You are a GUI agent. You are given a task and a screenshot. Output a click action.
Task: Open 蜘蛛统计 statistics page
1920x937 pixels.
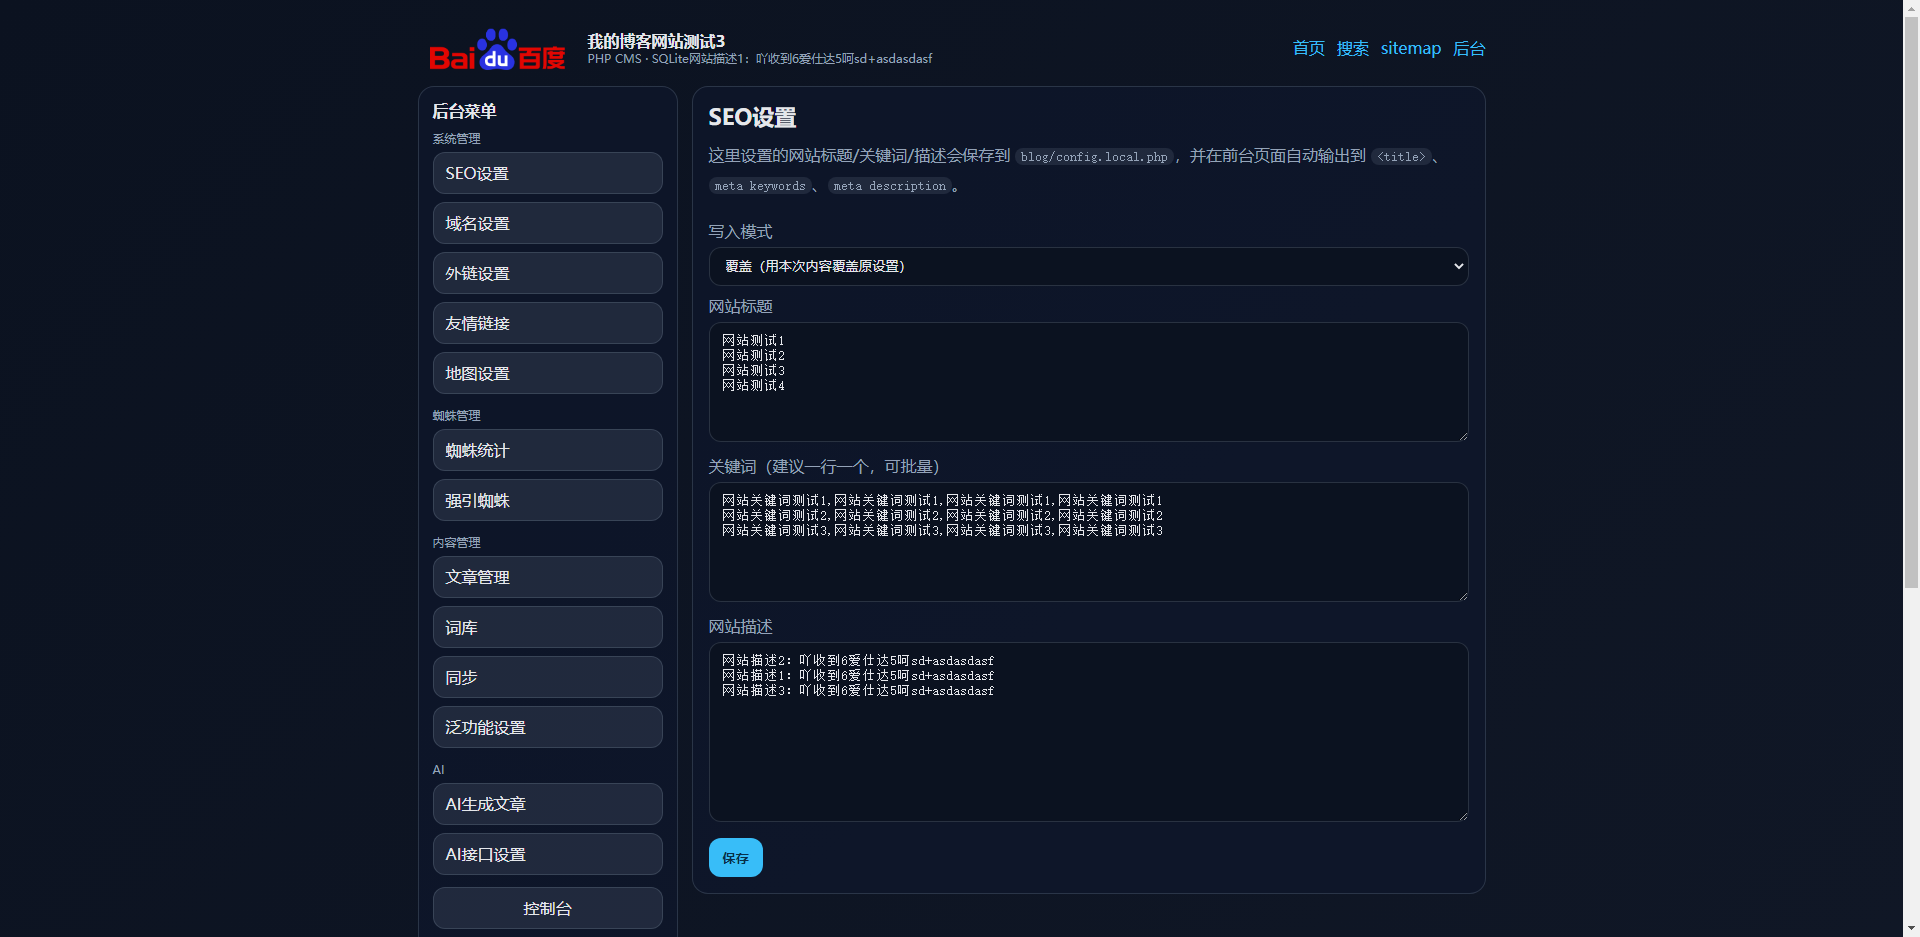tap(547, 450)
